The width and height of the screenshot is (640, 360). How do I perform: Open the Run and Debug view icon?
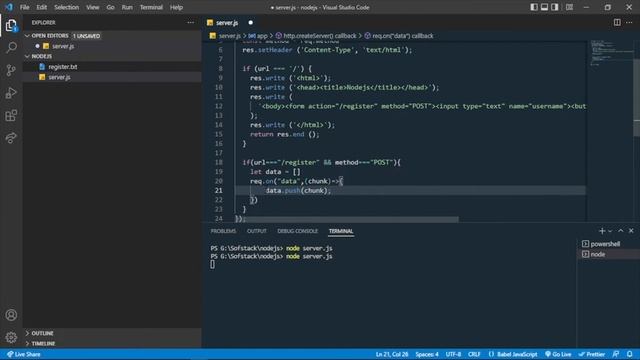point(11,93)
